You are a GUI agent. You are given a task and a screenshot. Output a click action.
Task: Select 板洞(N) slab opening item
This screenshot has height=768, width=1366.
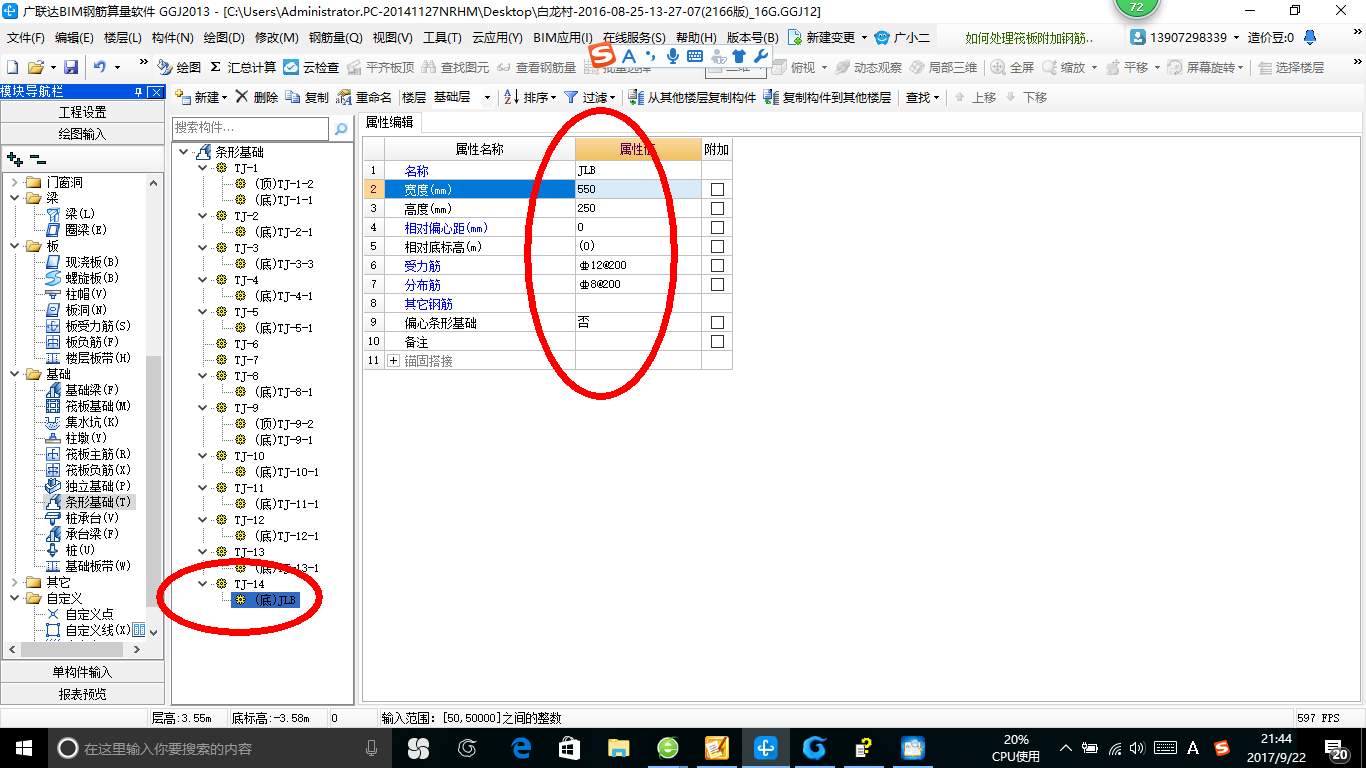pyautogui.click(x=76, y=310)
